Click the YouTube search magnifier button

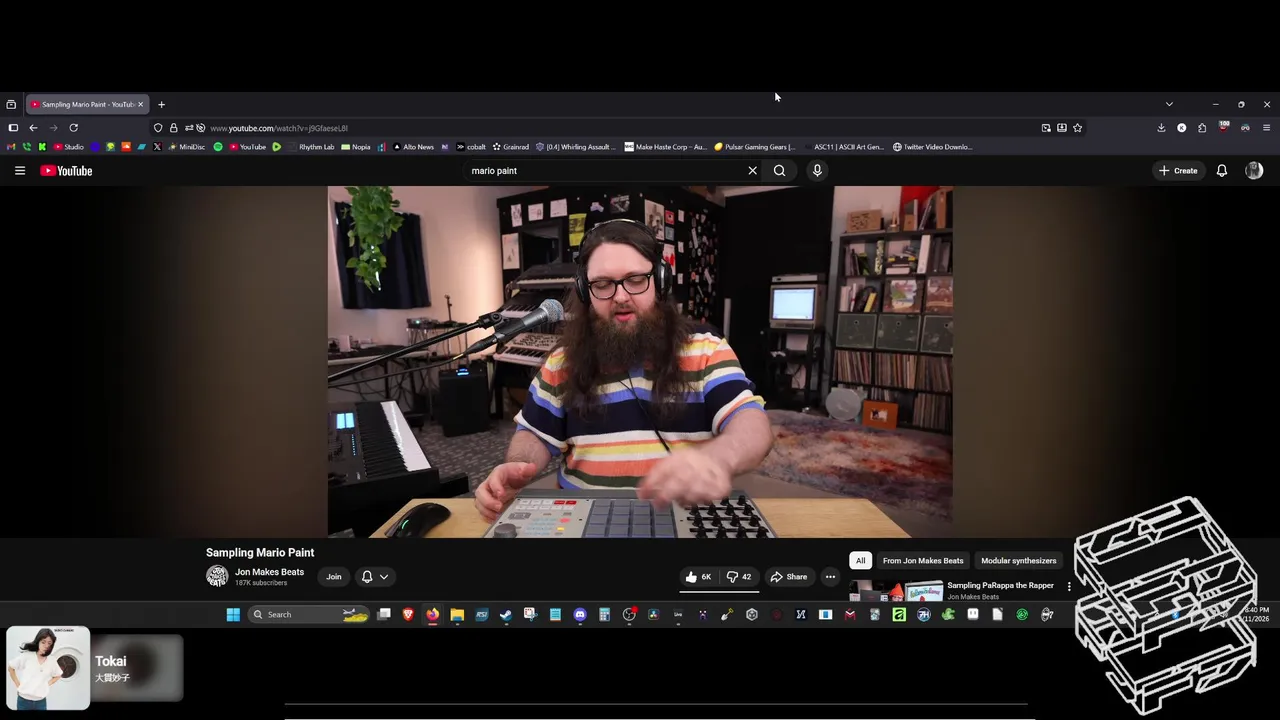[x=779, y=171]
